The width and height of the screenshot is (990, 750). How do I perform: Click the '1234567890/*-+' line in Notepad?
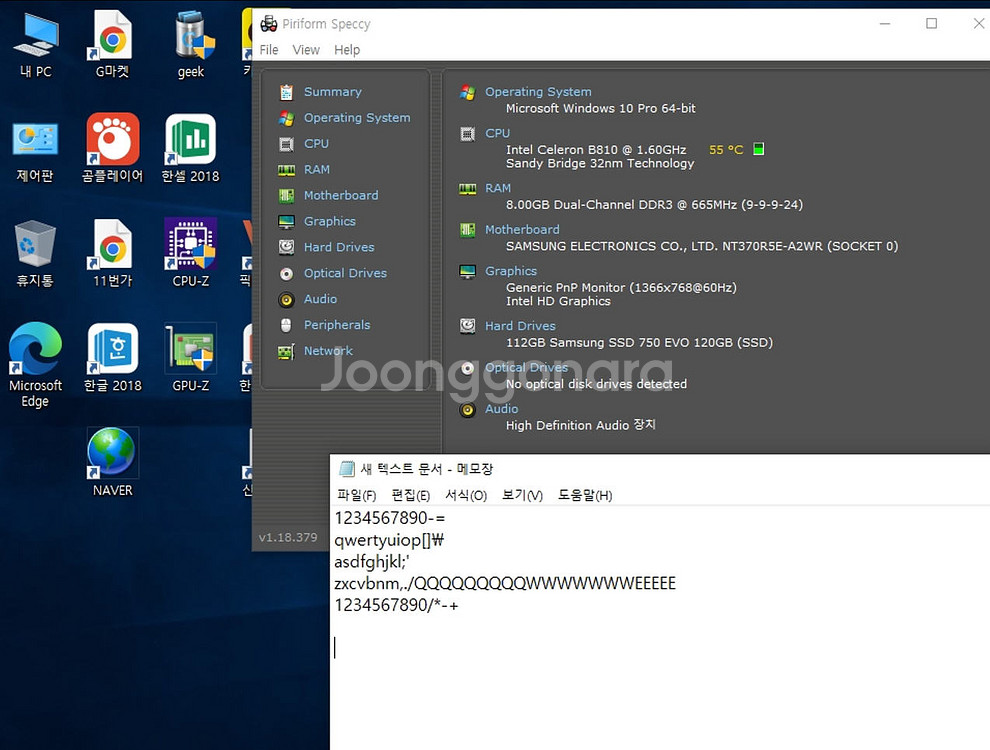coord(397,605)
